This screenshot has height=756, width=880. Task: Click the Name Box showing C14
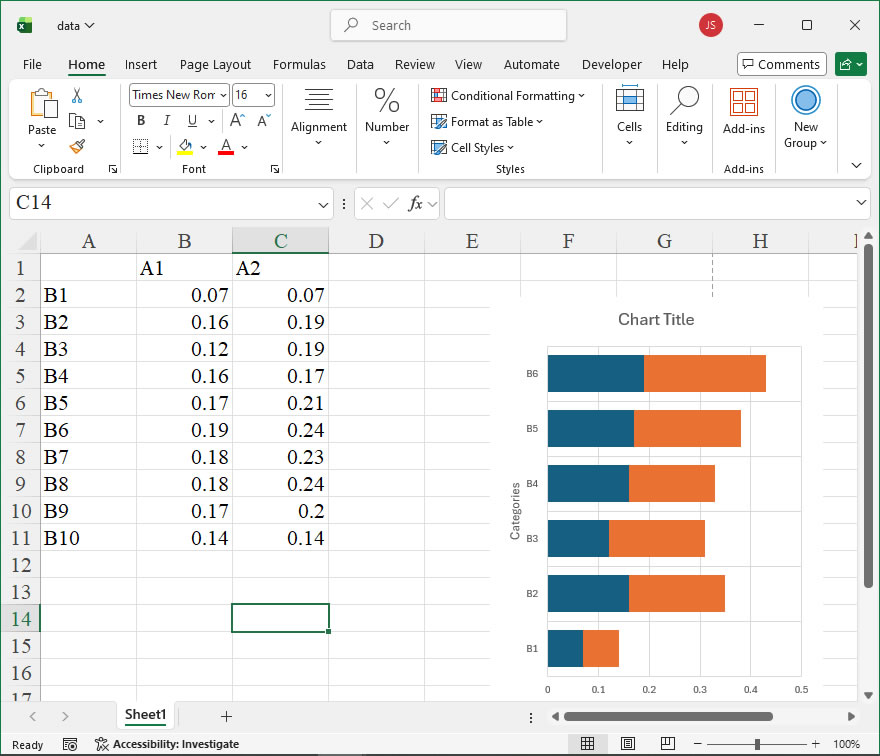160,203
